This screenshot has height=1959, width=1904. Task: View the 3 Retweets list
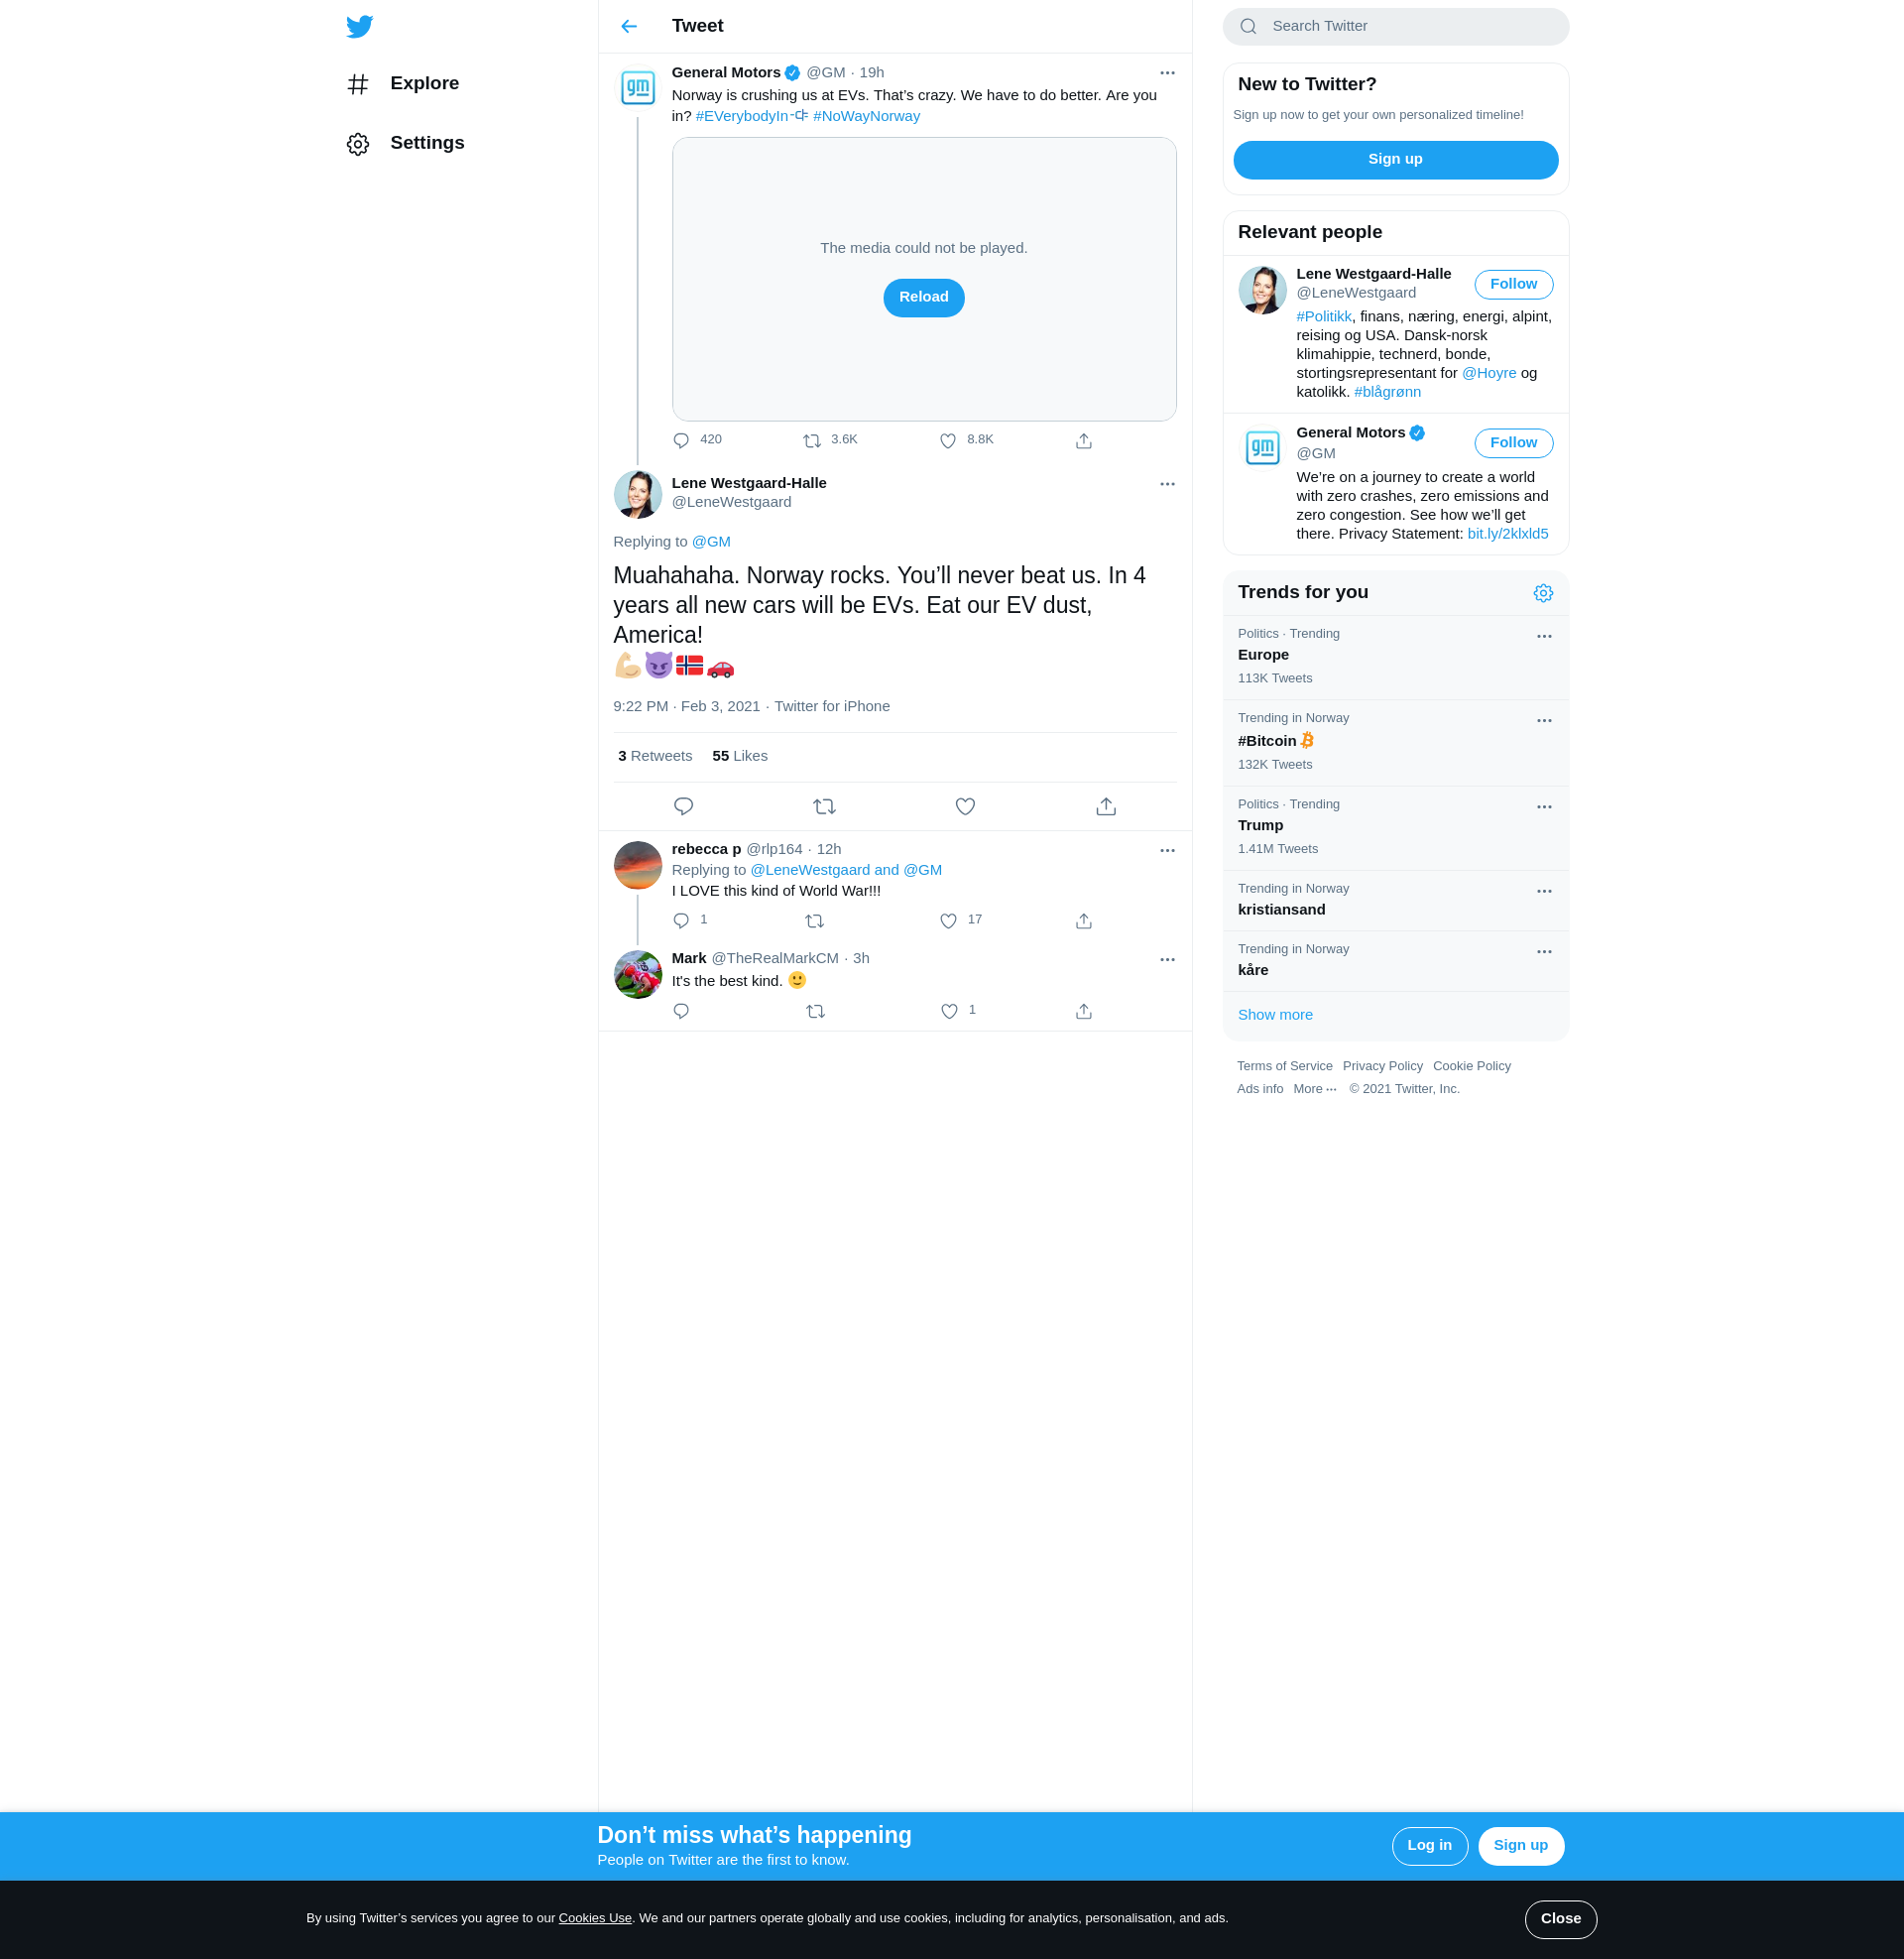(655, 756)
